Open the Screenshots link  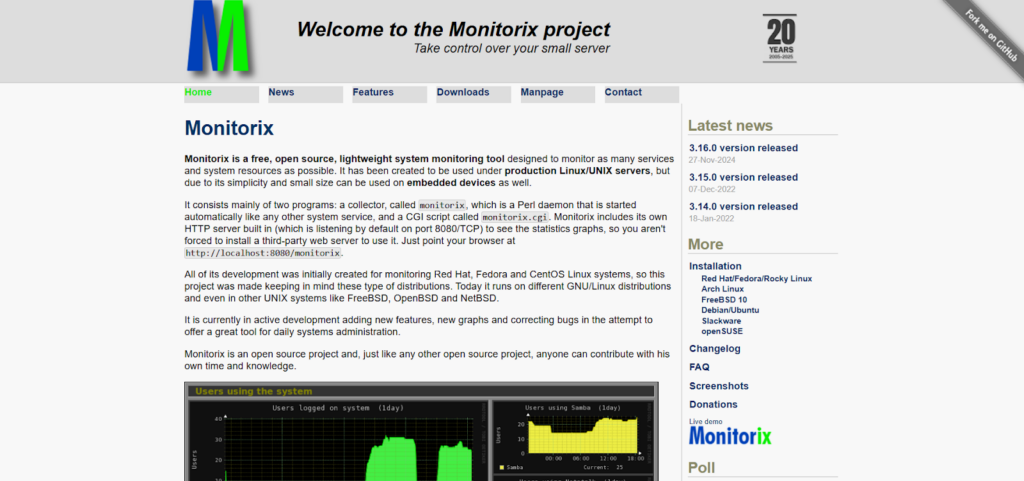(718, 386)
